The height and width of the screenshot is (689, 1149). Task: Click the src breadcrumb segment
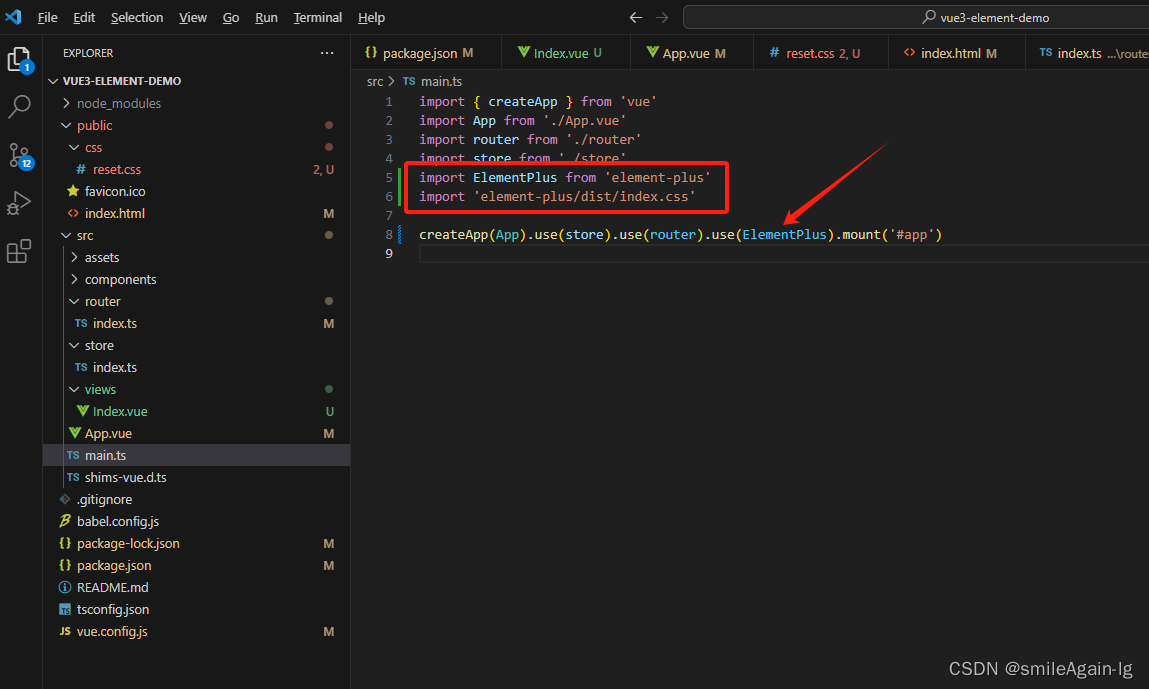(375, 81)
